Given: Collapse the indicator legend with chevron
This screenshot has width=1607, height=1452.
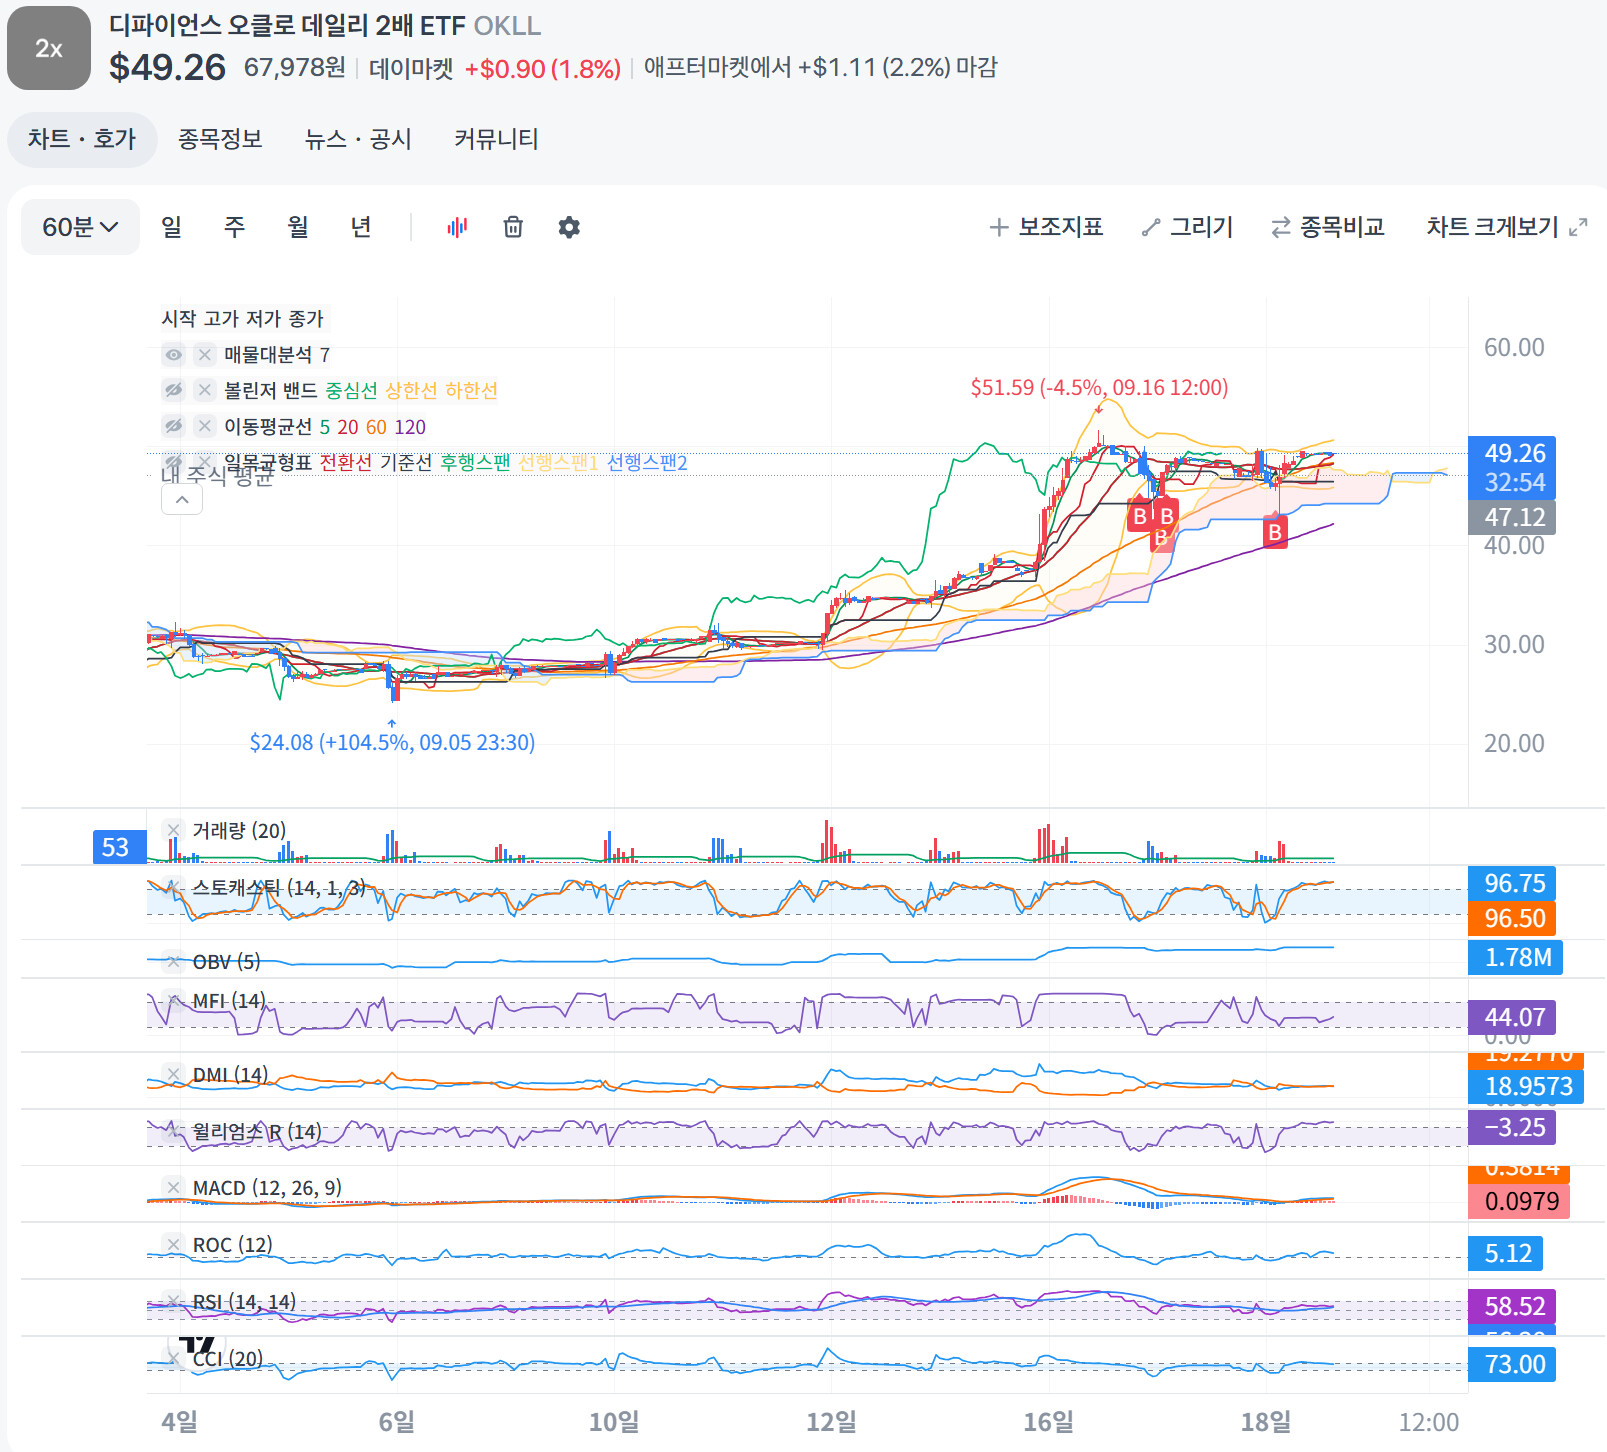Looking at the screenshot, I should tap(182, 499).
